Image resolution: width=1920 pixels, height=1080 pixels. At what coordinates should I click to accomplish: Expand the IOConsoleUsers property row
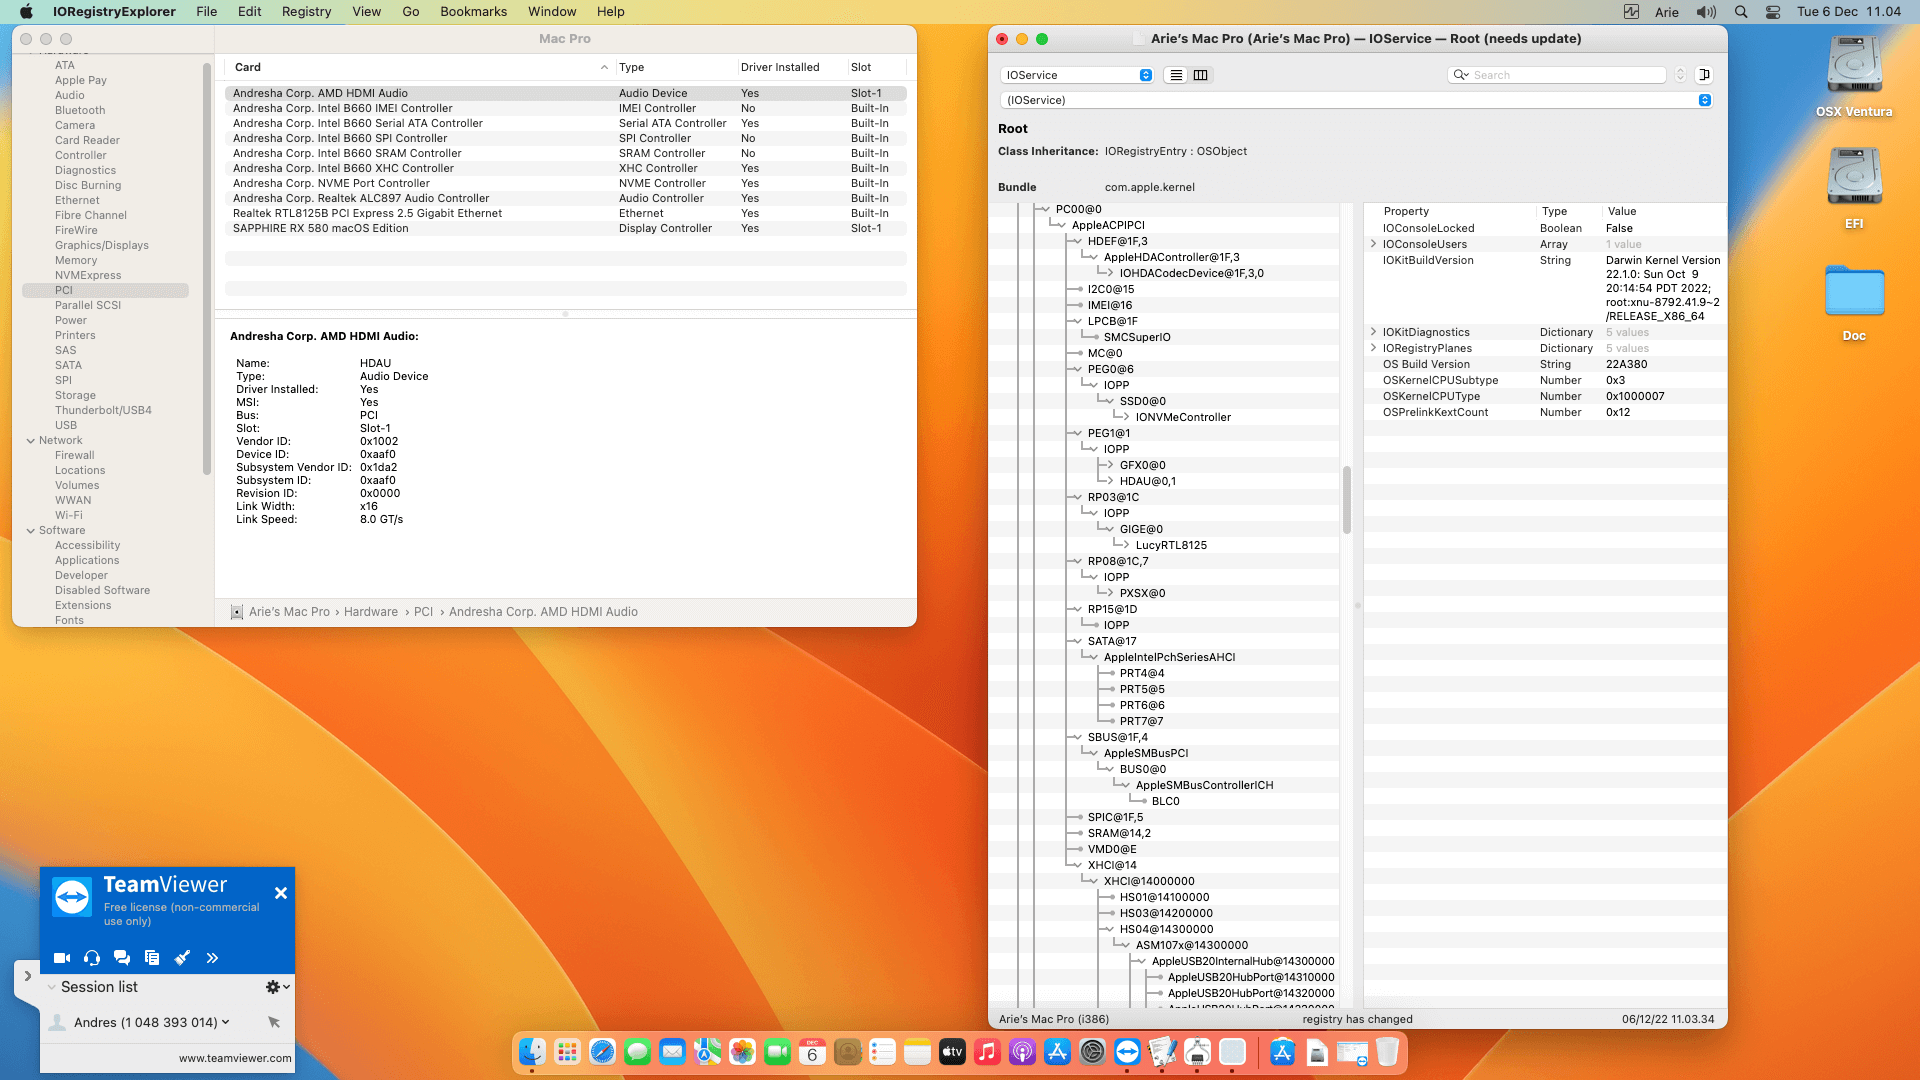coord(1373,244)
